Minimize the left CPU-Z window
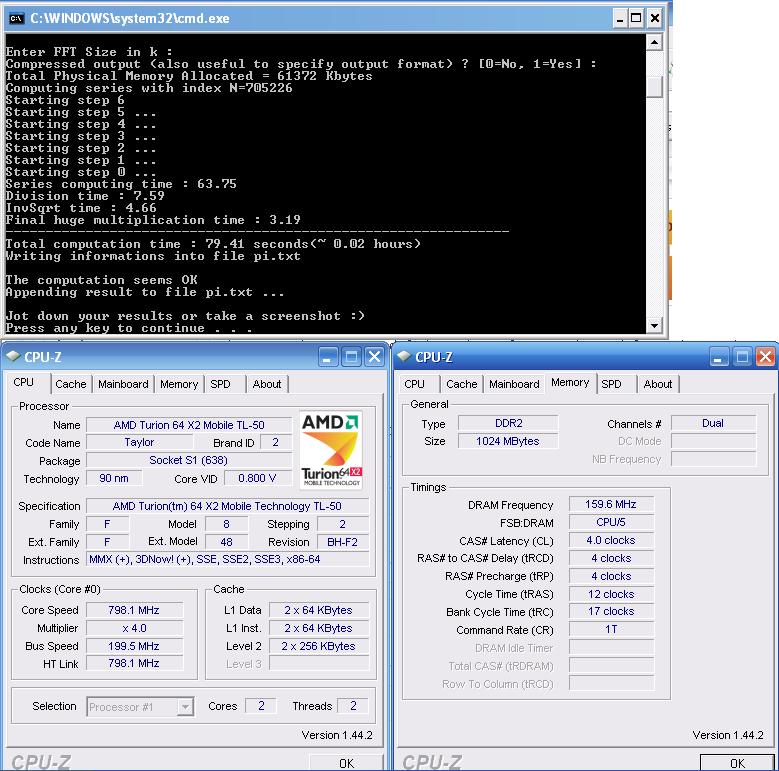The height and width of the screenshot is (771, 779). click(x=327, y=357)
